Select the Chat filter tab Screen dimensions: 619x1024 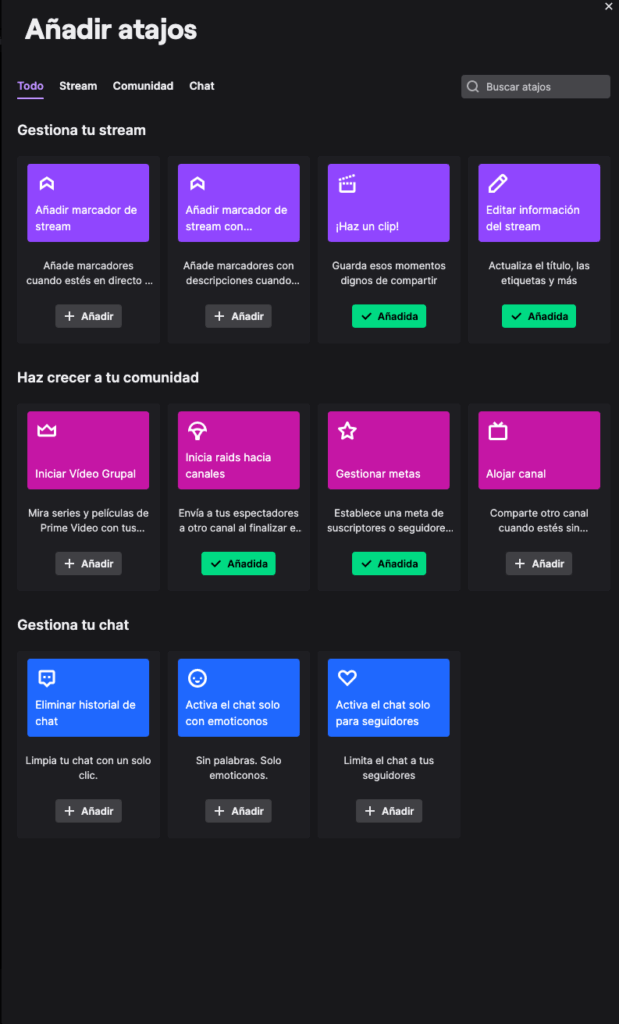(201, 86)
